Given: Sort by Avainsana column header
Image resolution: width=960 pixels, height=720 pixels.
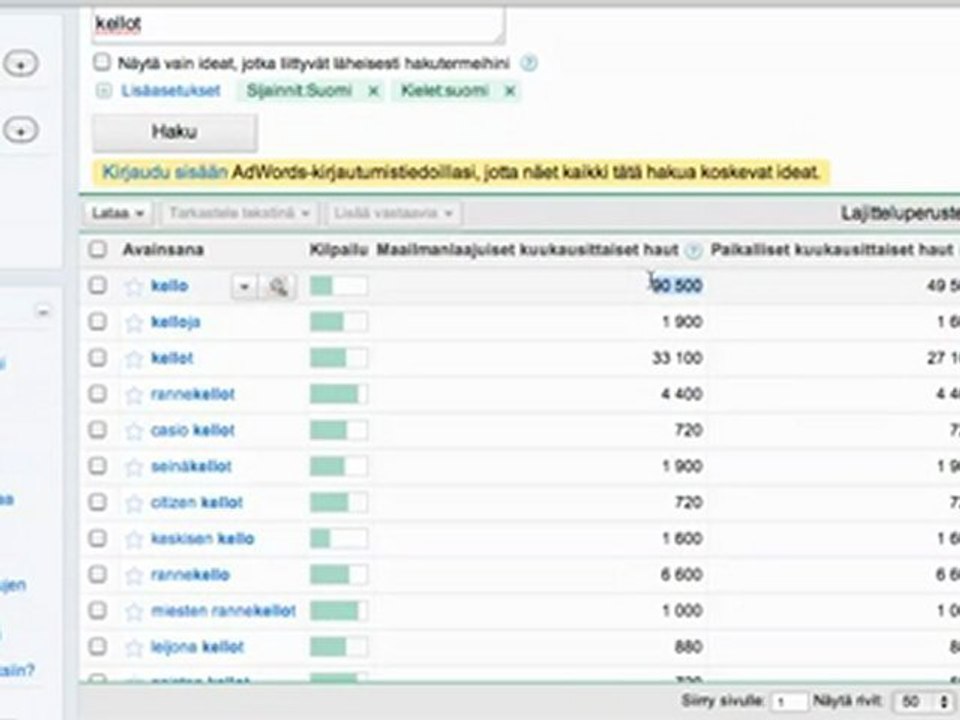Looking at the screenshot, I should (x=163, y=250).
